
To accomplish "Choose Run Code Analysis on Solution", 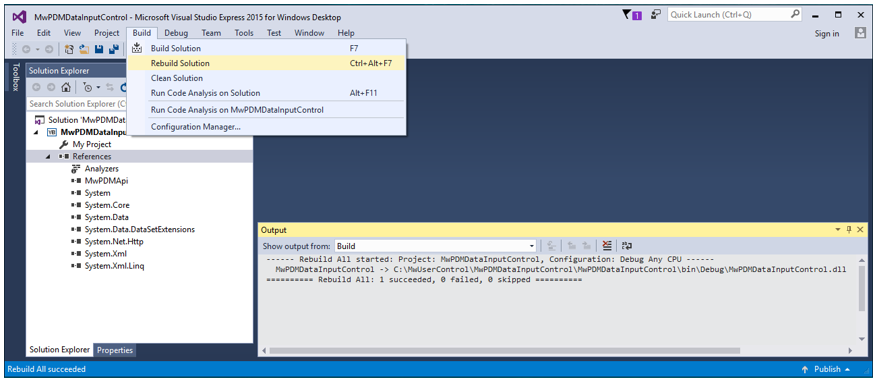I will tap(267, 93).
